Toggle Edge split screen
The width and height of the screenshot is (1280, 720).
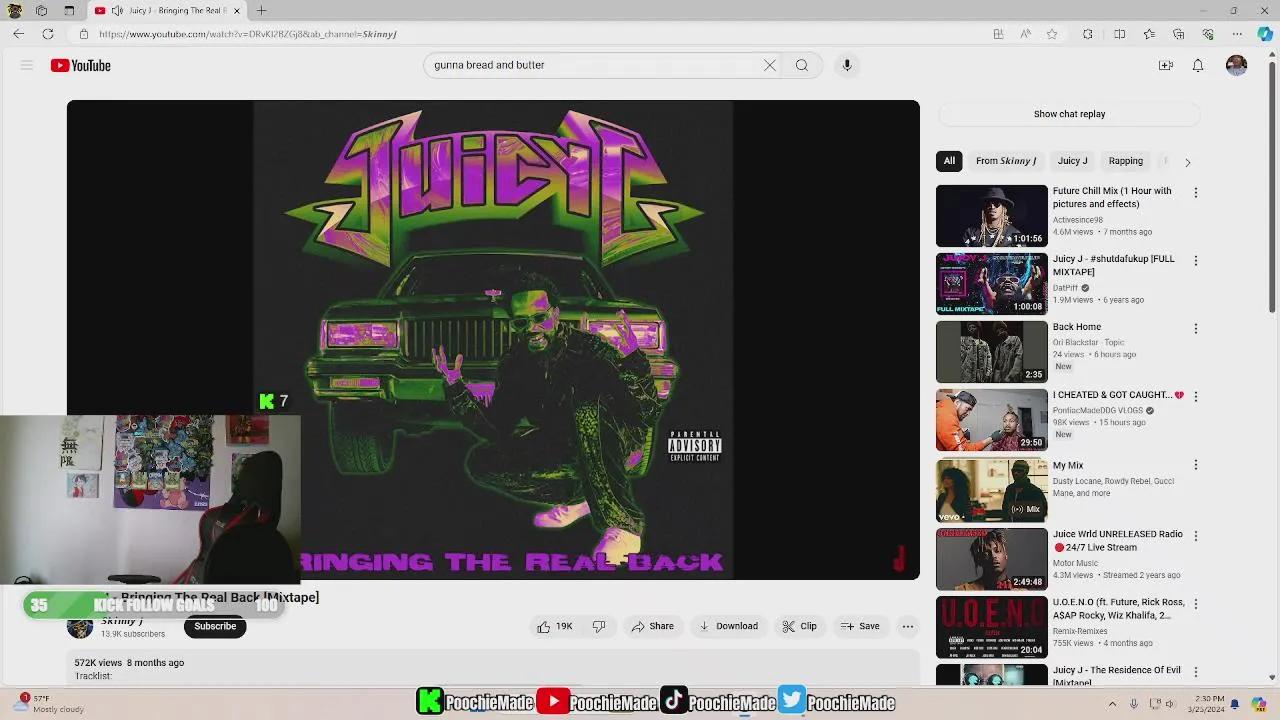tap(1120, 34)
